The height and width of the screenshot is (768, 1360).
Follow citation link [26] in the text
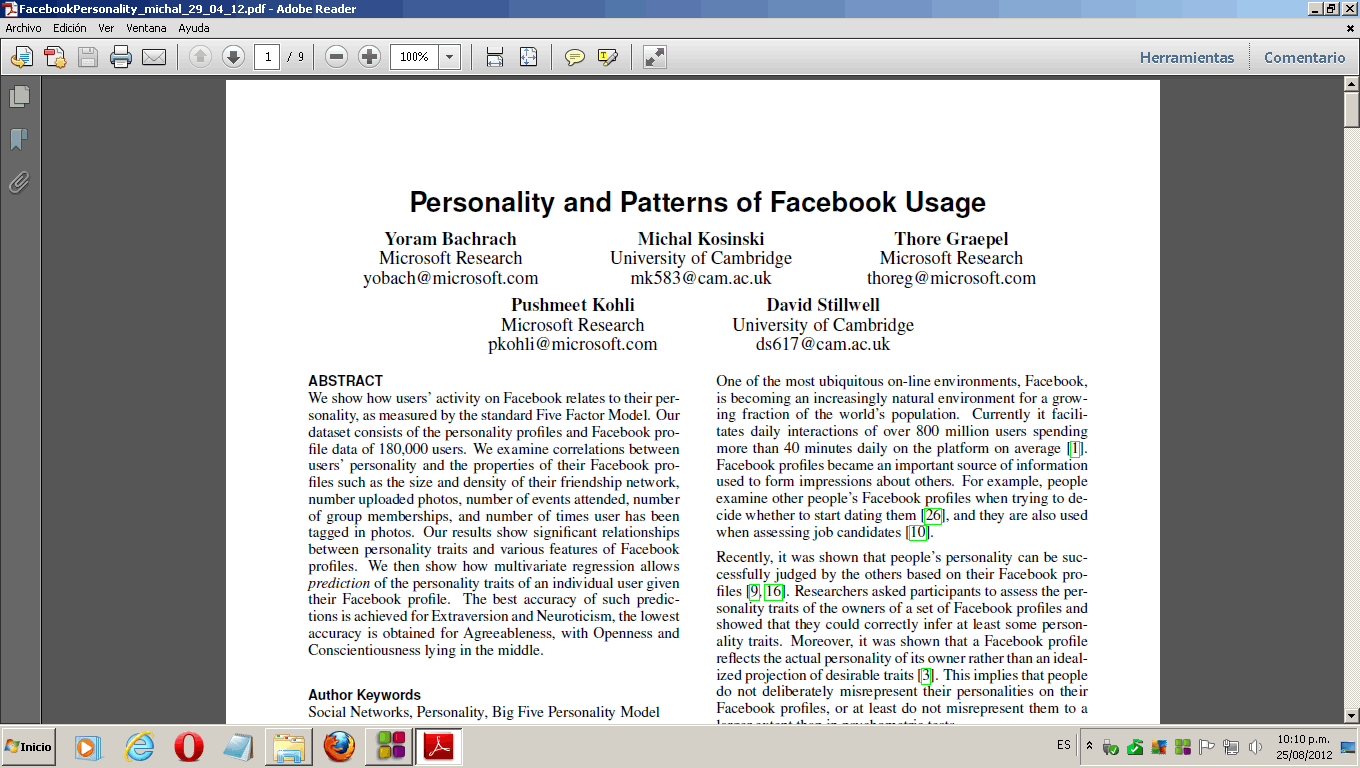(x=933, y=515)
